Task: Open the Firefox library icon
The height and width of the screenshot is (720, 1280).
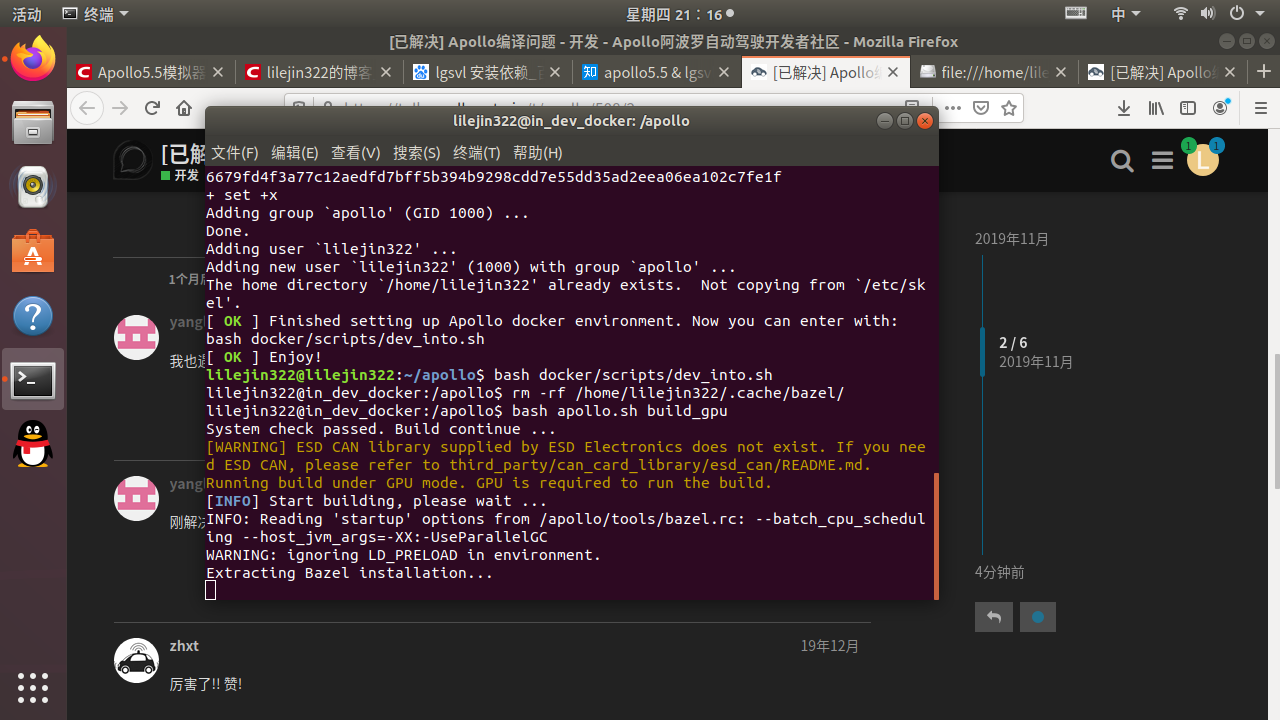Action: [1155, 108]
